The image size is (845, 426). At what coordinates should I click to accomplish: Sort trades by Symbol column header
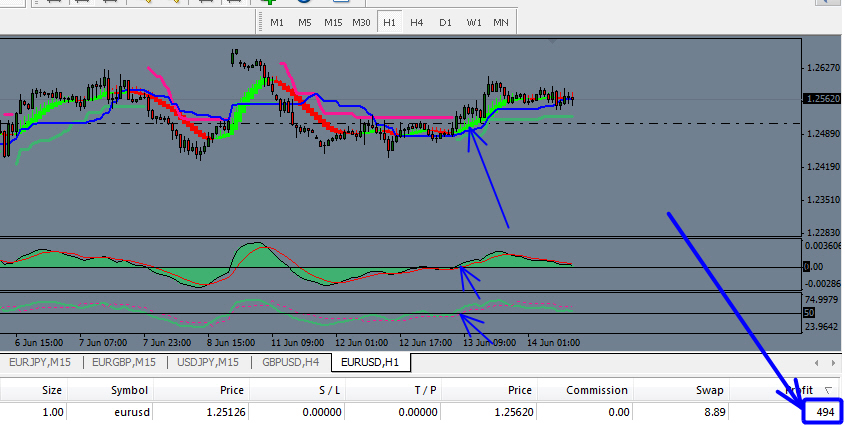pyautogui.click(x=129, y=390)
